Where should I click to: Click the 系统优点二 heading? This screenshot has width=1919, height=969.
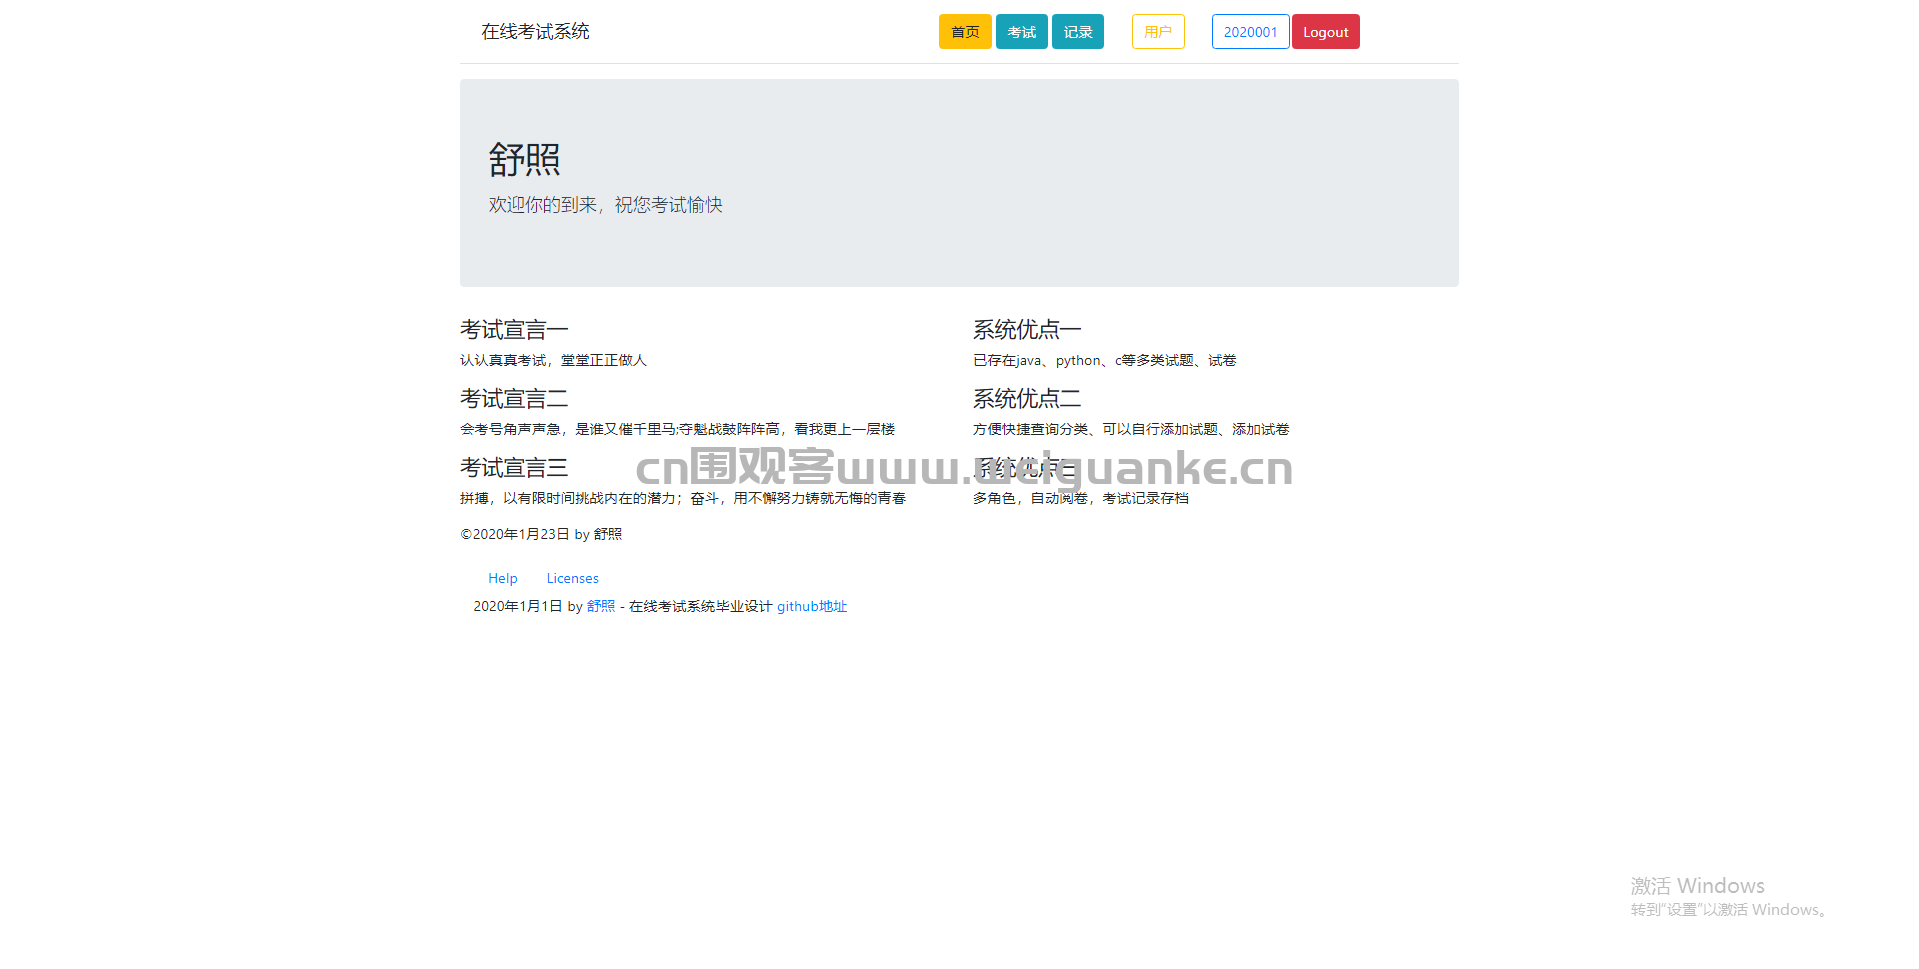coord(1027,399)
